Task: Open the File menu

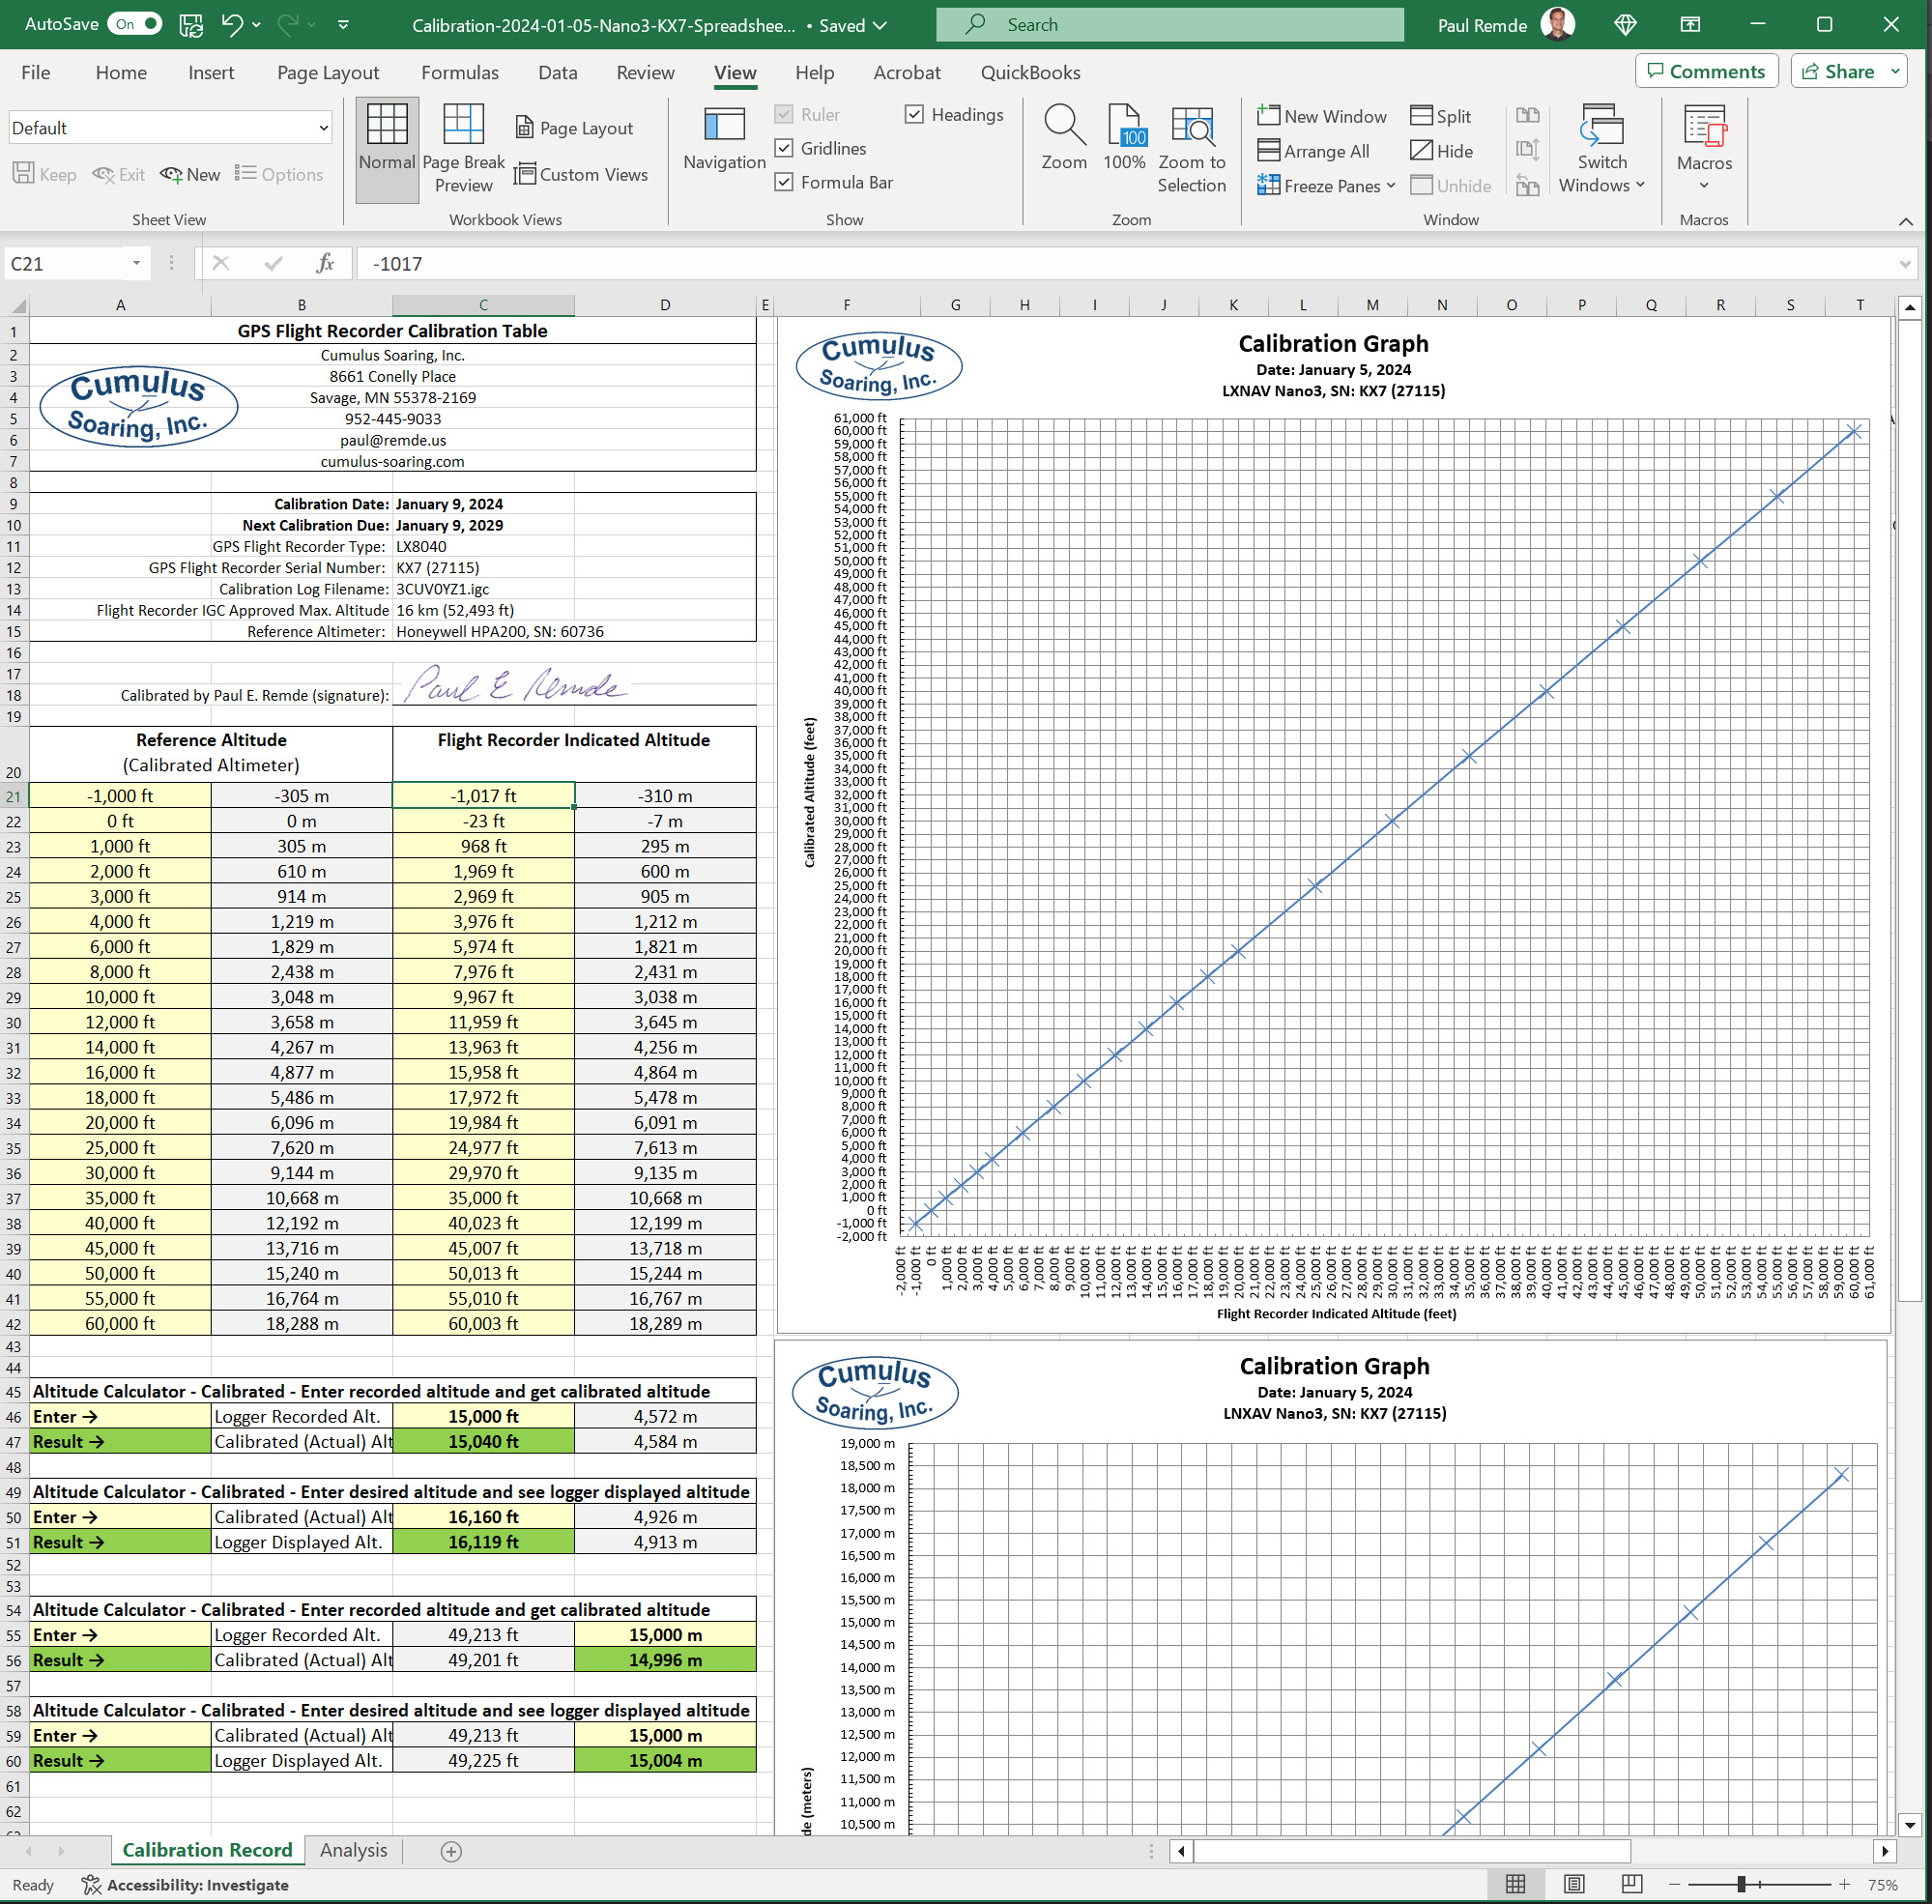Action: coord(36,72)
